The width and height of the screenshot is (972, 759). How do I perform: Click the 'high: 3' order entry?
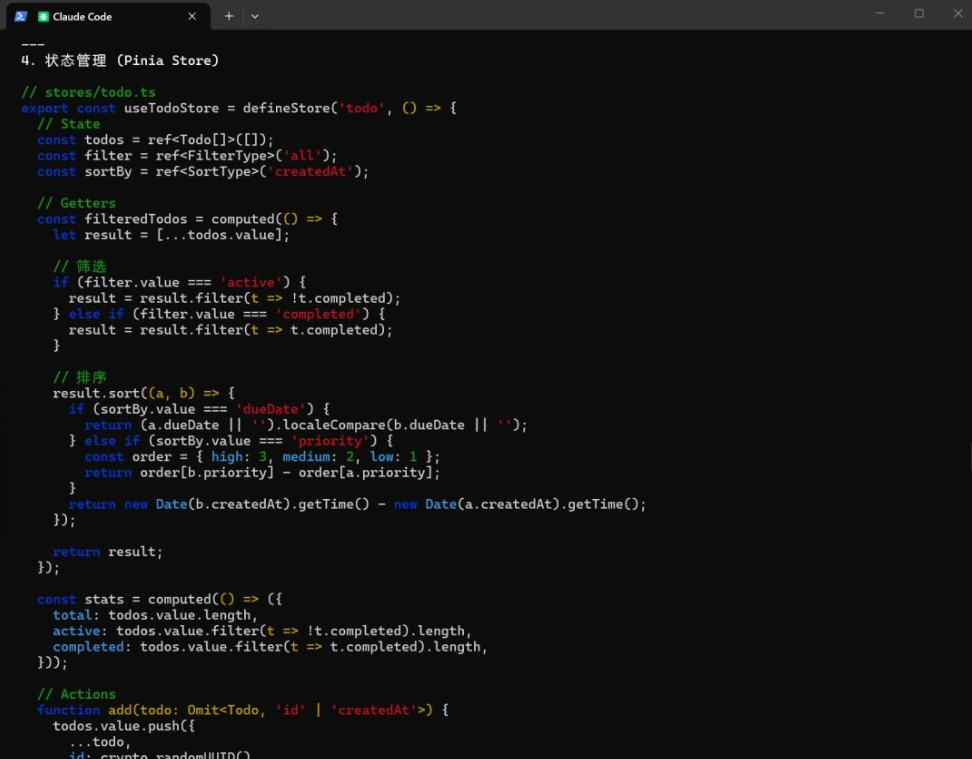(x=239, y=457)
